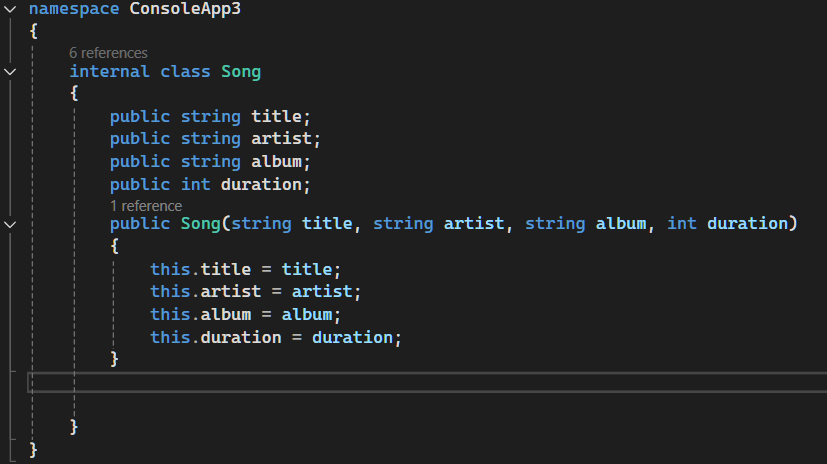Open the "1 reference" CodeLens link
Image resolution: width=827 pixels, height=464 pixels.
[146, 205]
